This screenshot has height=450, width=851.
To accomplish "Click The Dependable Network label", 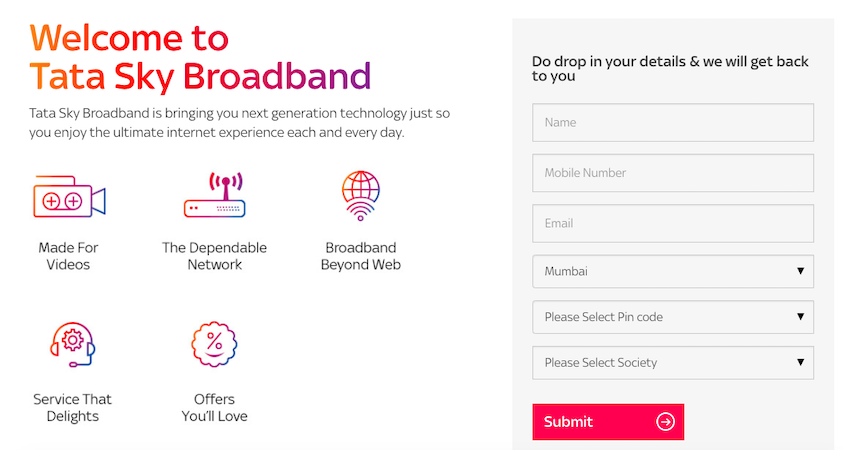I will click(214, 256).
